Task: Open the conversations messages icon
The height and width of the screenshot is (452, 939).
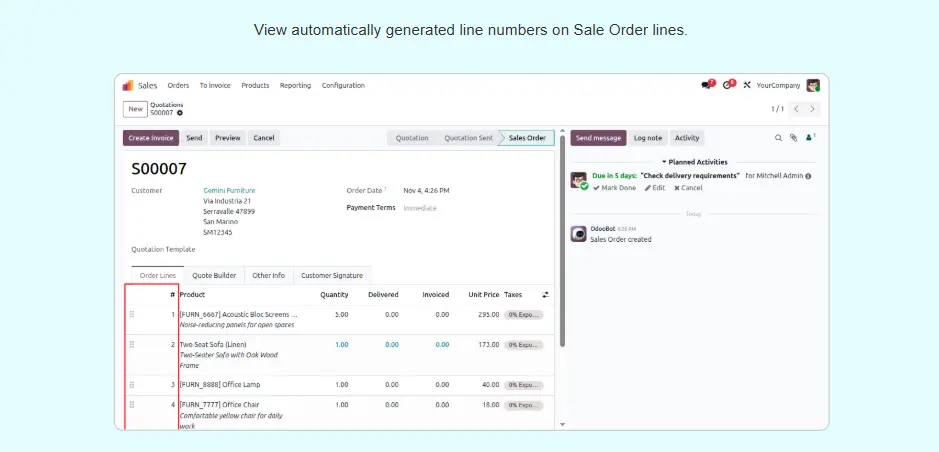Action: pyautogui.click(x=706, y=86)
